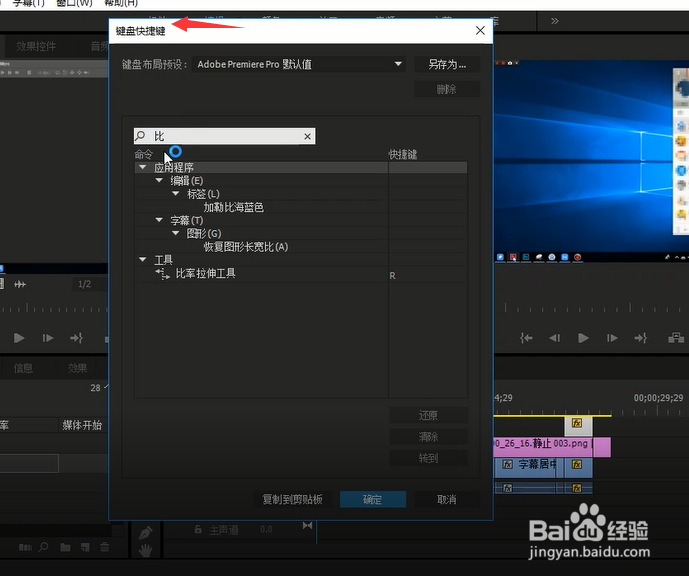Collapse the 图形(G) tree node
This screenshot has height=576, width=689.
[176, 233]
